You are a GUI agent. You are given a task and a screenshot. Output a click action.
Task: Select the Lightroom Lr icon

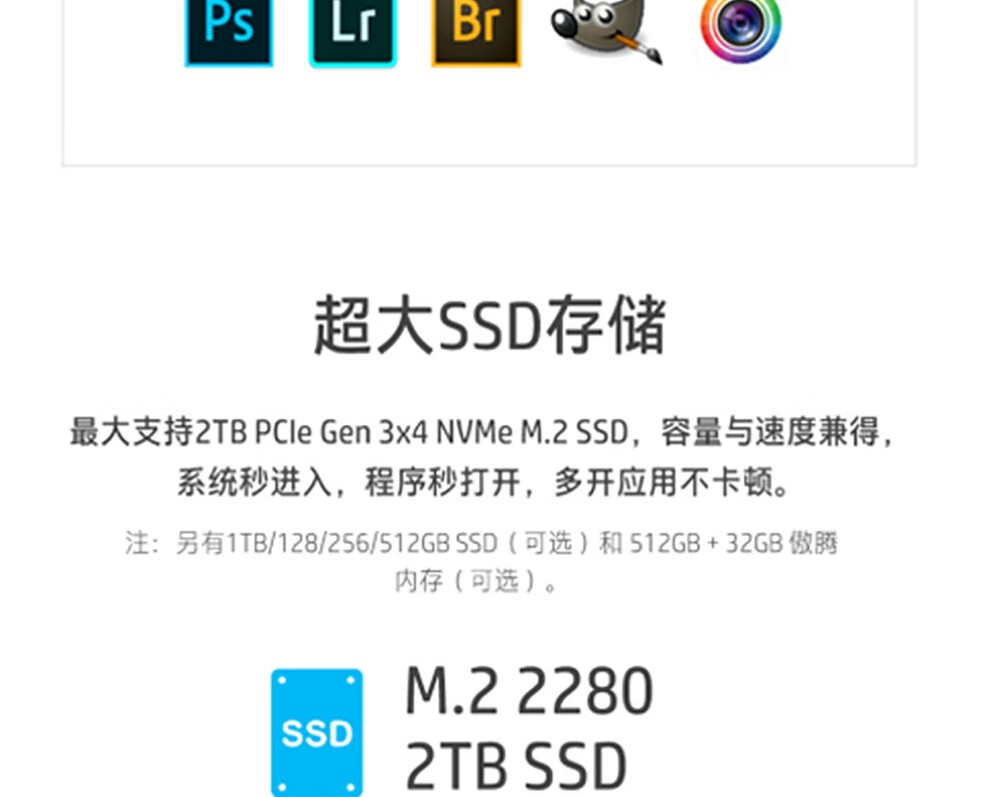(x=353, y=31)
